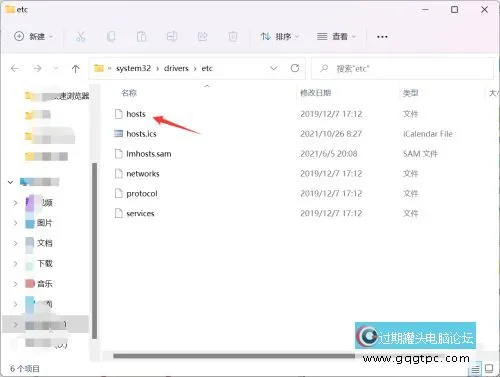500x377 pixels.
Task: Click the Rename icon in toolbar
Action: click(172, 36)
